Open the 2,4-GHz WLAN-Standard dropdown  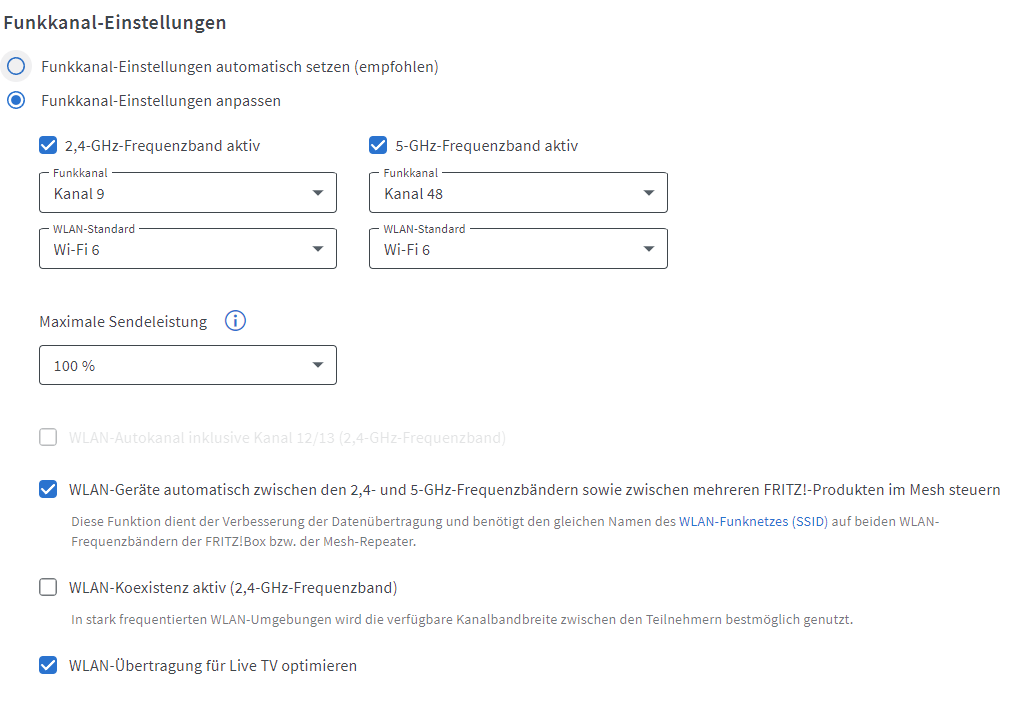point(188,249)
